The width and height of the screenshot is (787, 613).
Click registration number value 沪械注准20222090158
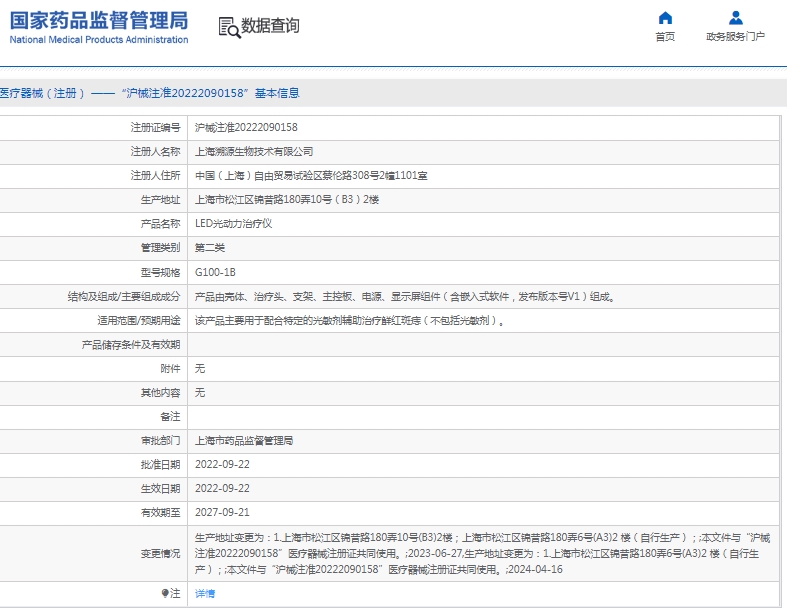246,128
